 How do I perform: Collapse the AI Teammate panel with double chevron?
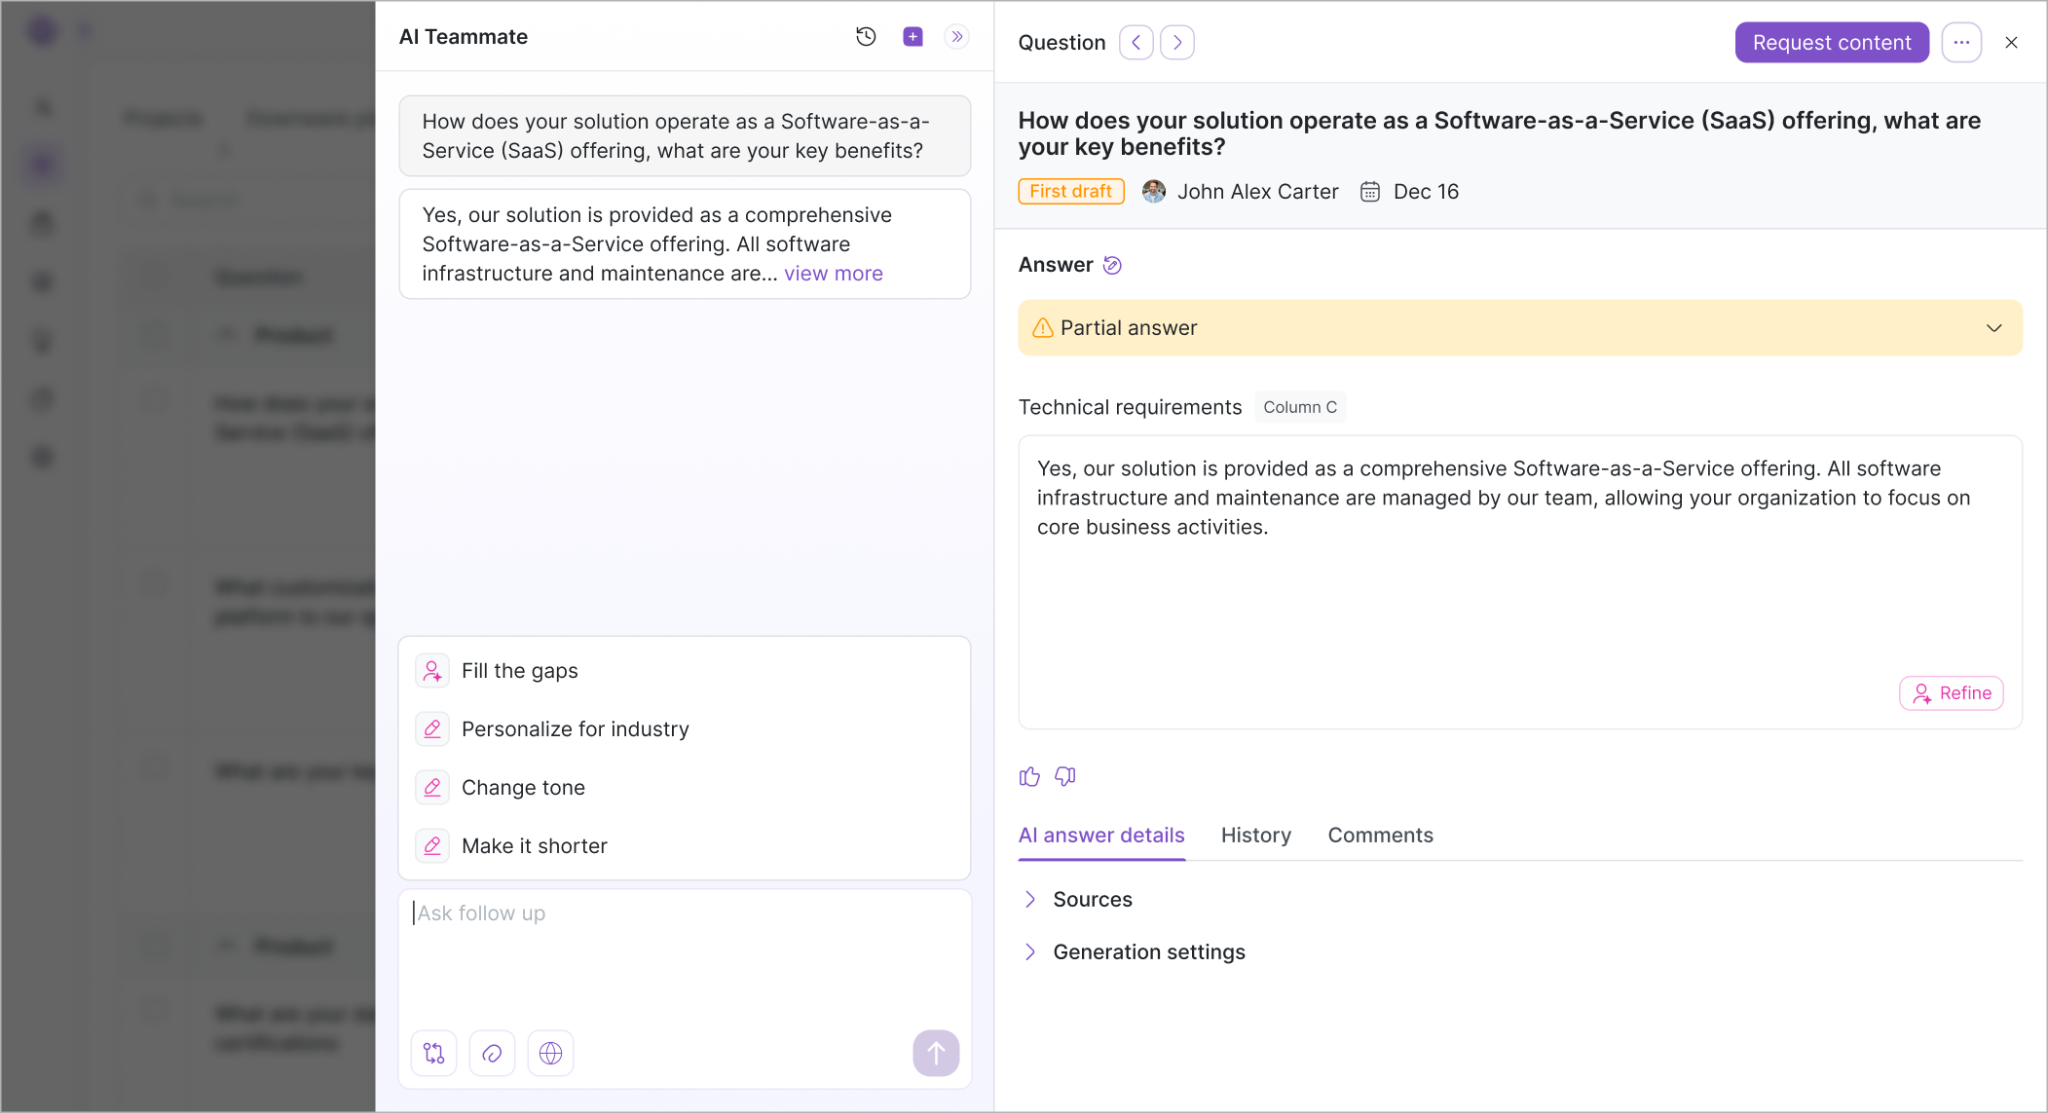pos(957,37)
